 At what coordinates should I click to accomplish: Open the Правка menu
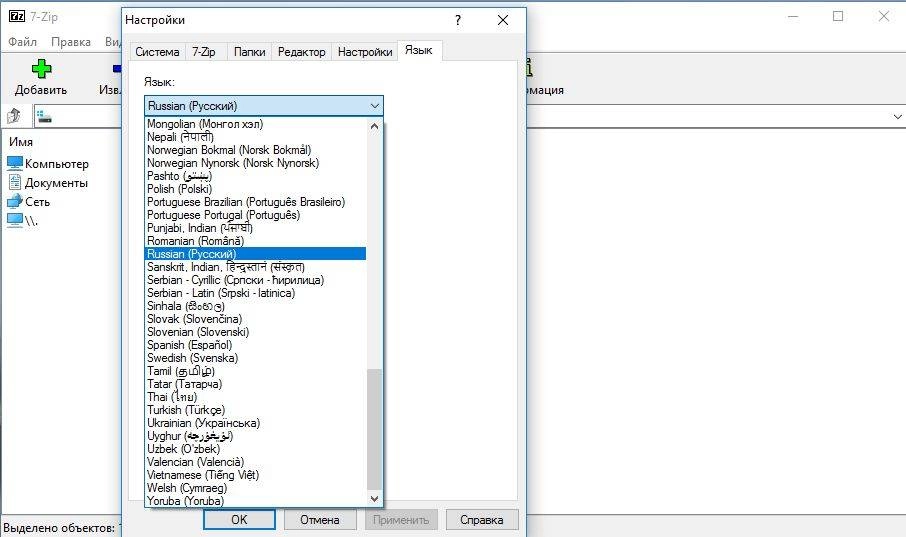[x=71, y=42]
